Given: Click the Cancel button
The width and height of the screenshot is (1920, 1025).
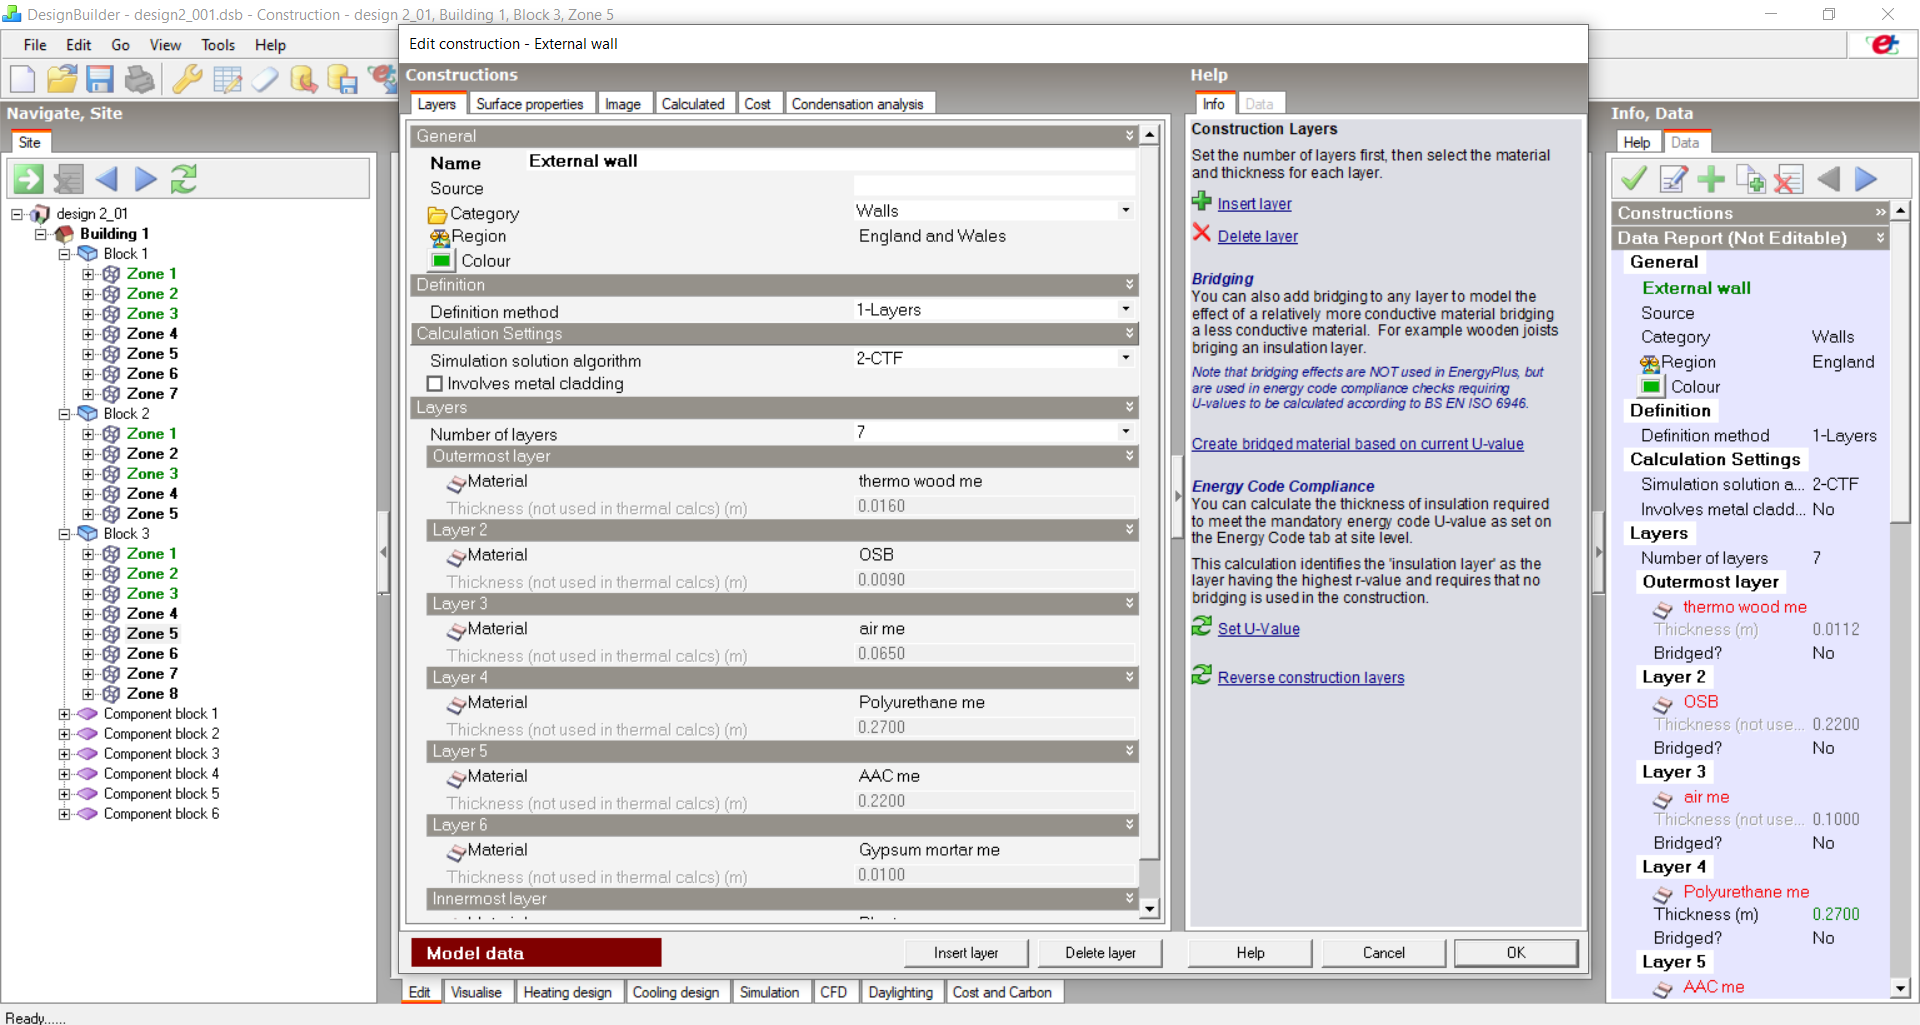Looking at the screenshot, I should click(x=1384, y=953).
